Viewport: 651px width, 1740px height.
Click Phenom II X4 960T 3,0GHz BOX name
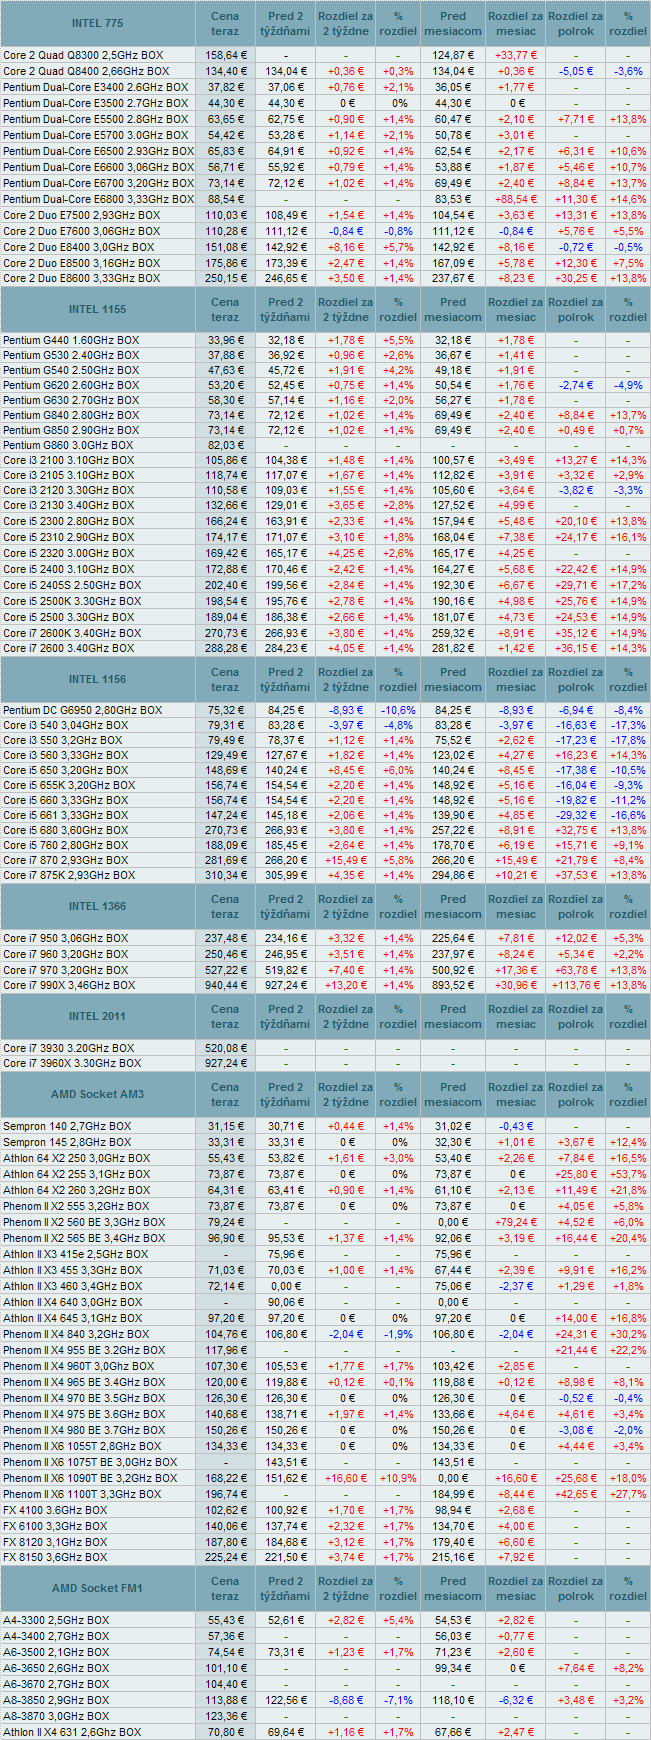tap(78, 1366)
